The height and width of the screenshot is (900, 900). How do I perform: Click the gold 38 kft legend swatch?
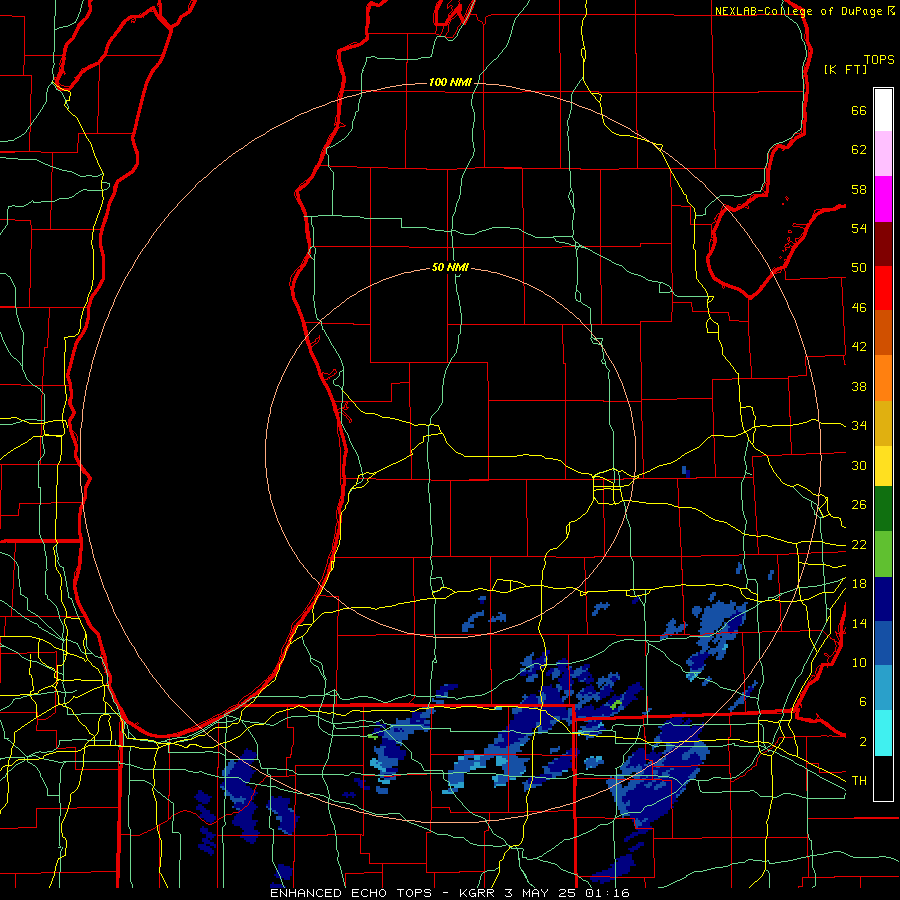pos(883,422)
